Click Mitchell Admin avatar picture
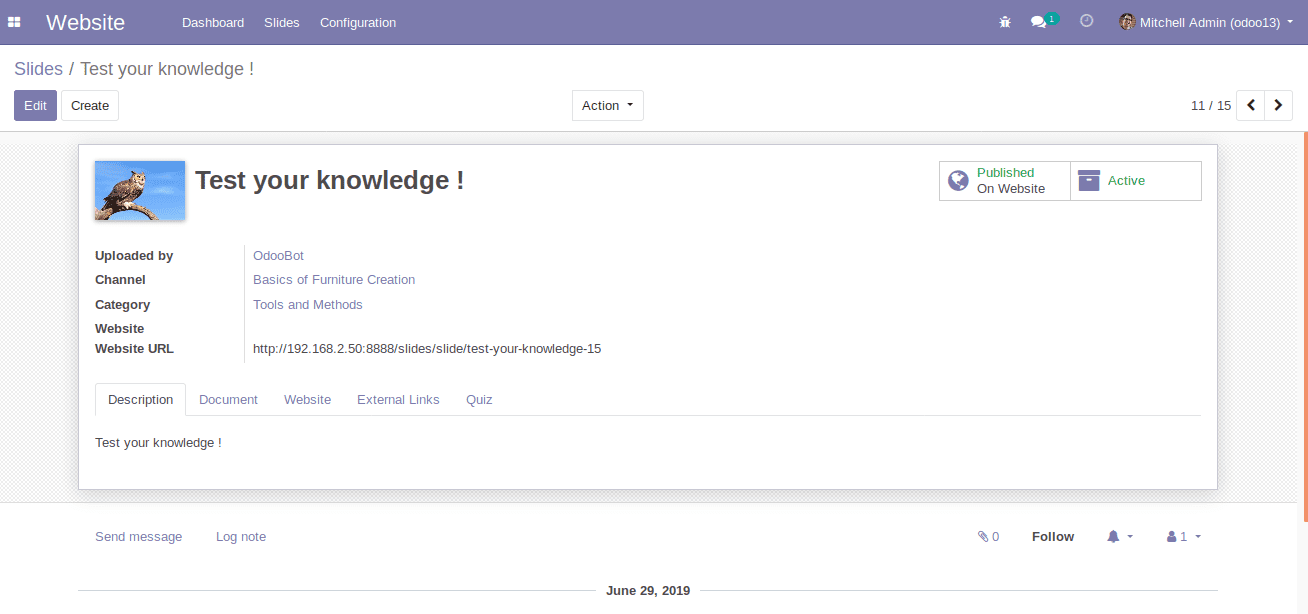Viewport: 1308px width, 614px height. pos(1127,22)
